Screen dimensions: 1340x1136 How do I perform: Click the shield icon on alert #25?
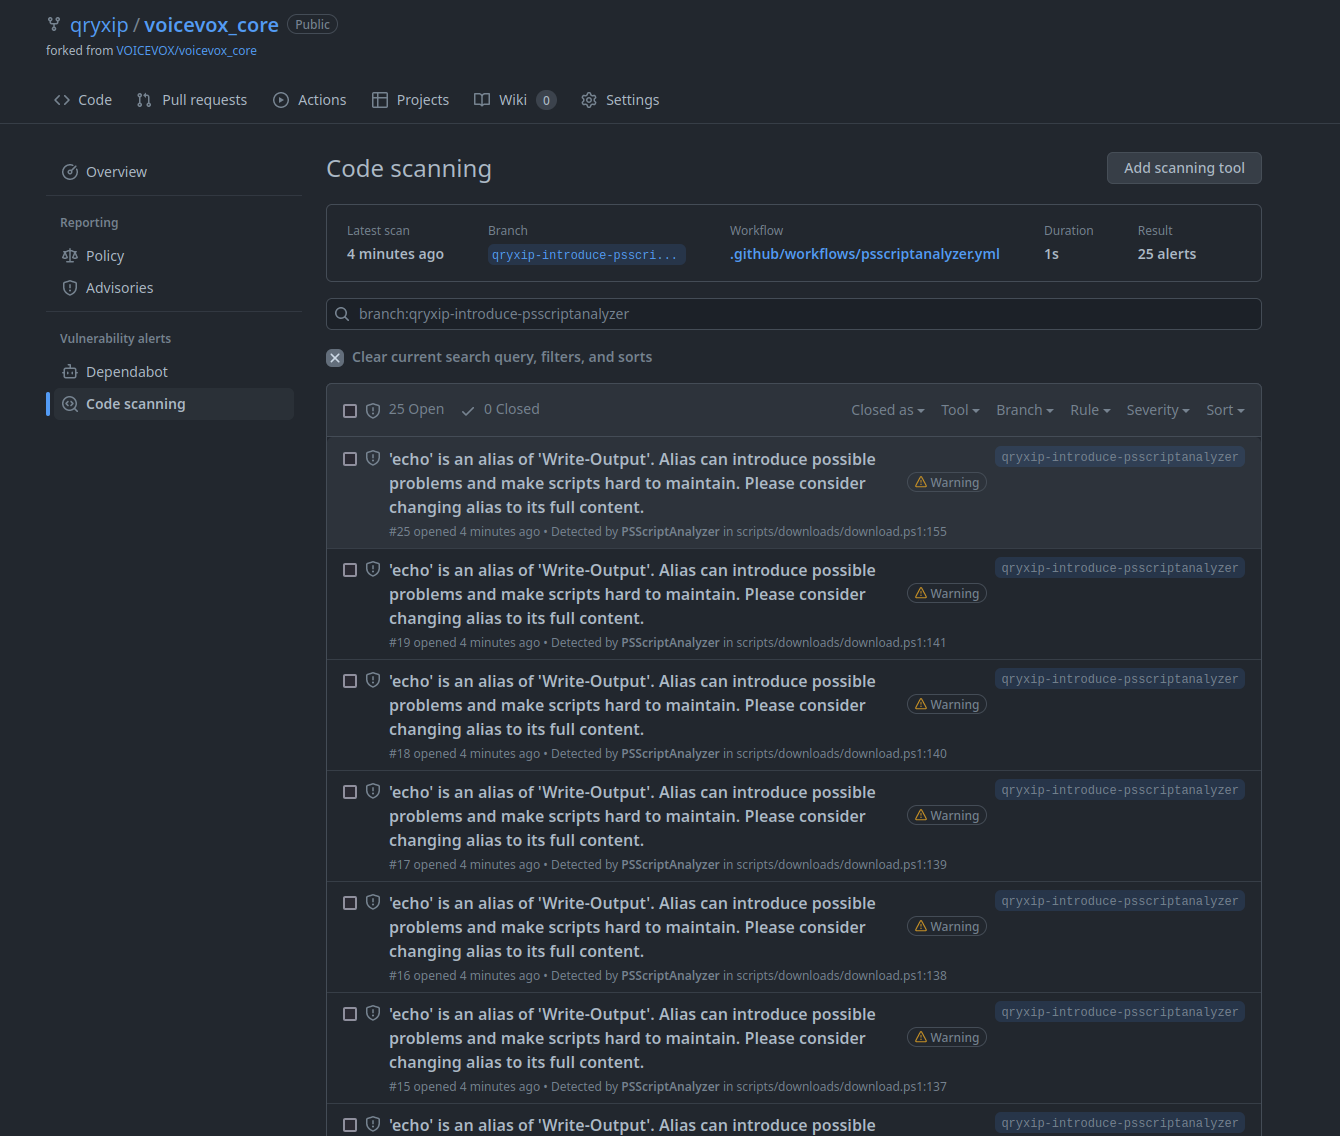click(x=372, y=457)
